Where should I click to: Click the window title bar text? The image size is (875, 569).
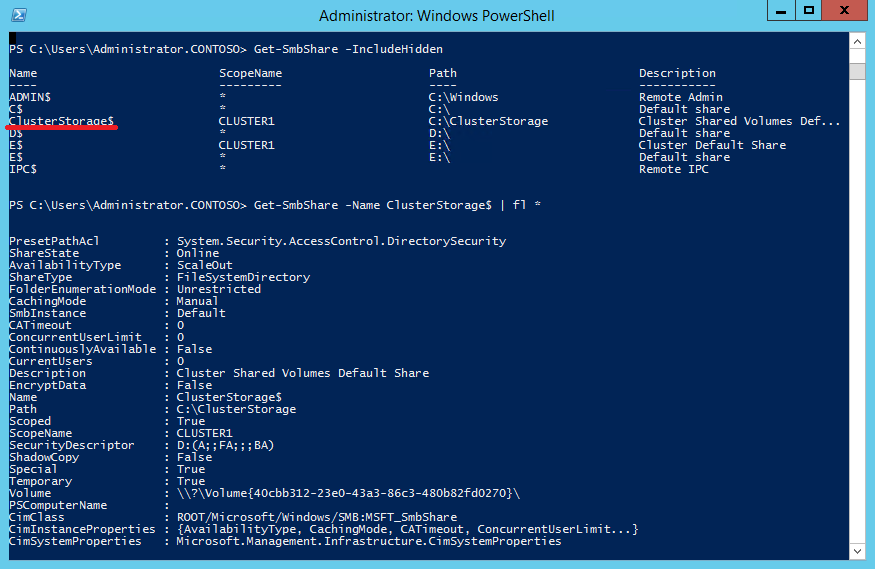436,15
